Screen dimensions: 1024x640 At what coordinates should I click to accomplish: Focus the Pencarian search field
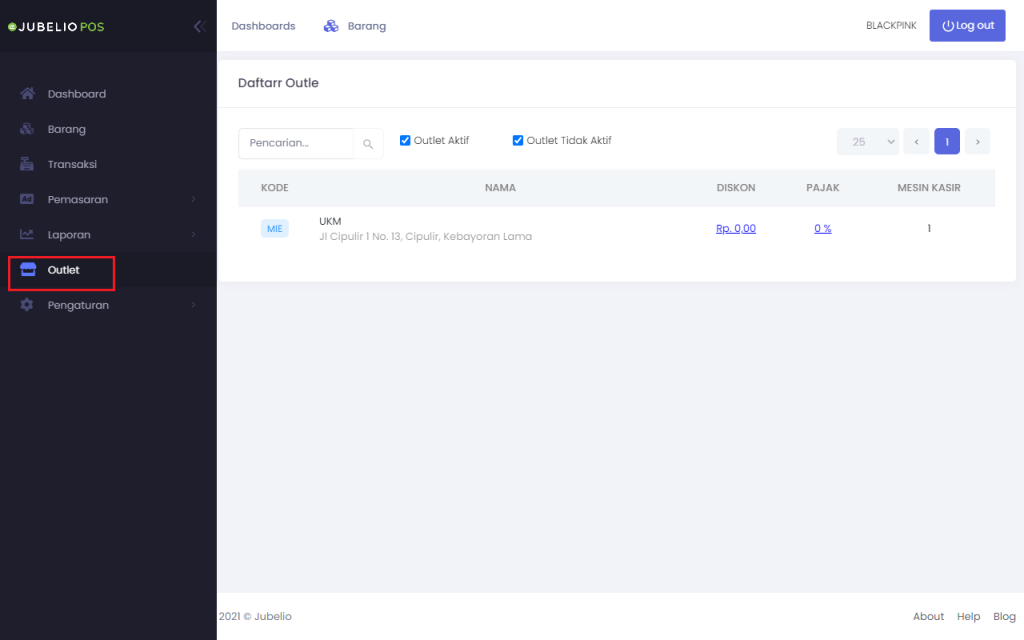pos(296,144)
